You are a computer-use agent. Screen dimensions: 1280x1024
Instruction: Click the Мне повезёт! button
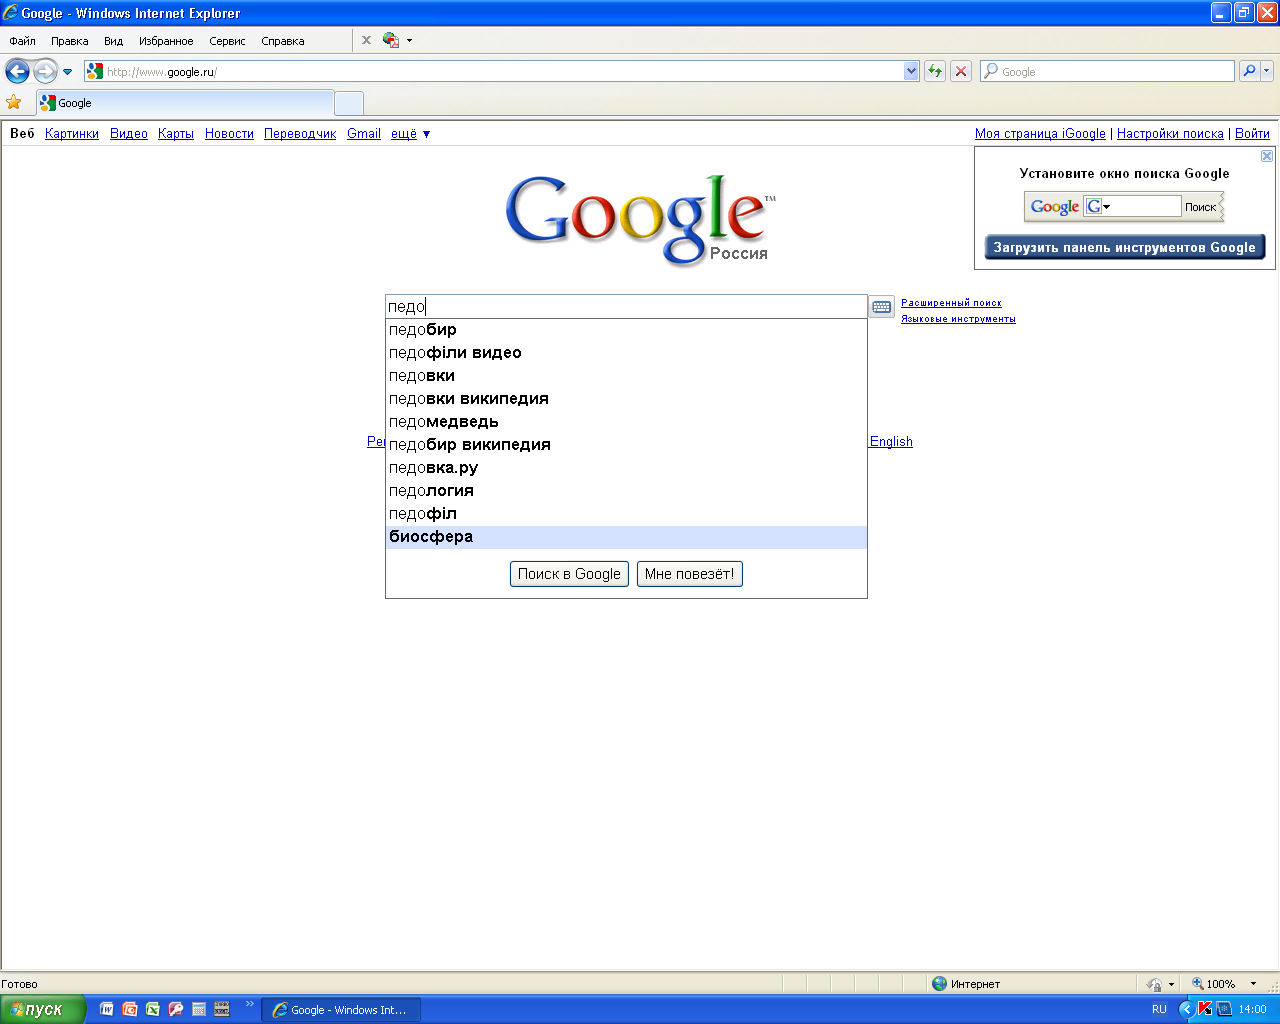[x=690, y=574]
